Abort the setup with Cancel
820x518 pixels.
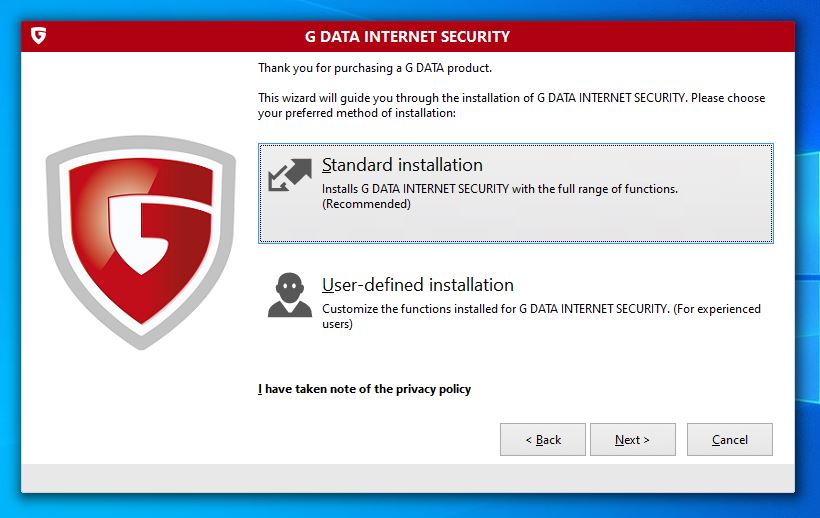[x=730, y=440]
